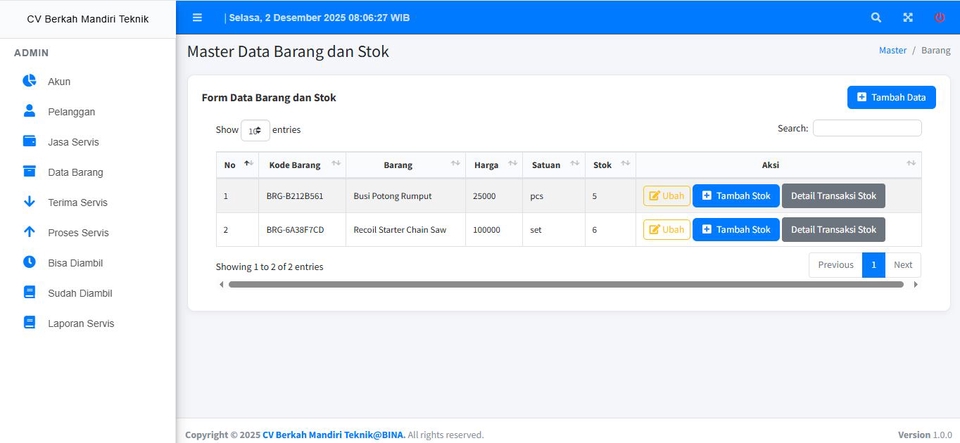Select the Pelanggan user icon
Image resolution: width=960 pixels, height=443 pixels.
(x=29, y=111)
